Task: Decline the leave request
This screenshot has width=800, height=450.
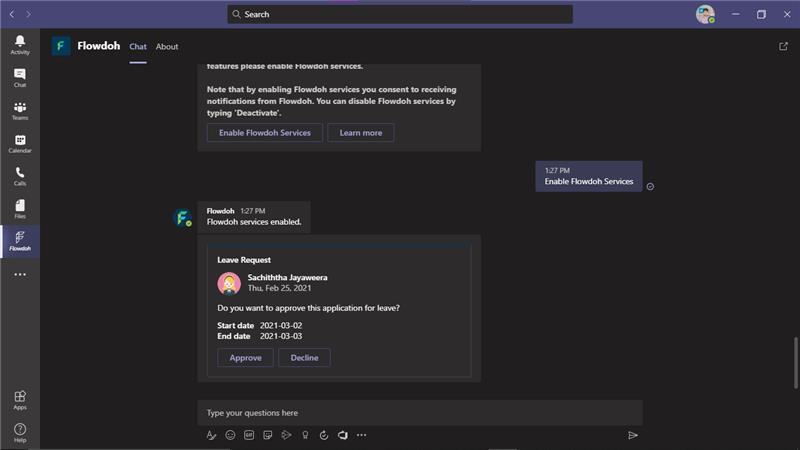Action: (305, 358)
